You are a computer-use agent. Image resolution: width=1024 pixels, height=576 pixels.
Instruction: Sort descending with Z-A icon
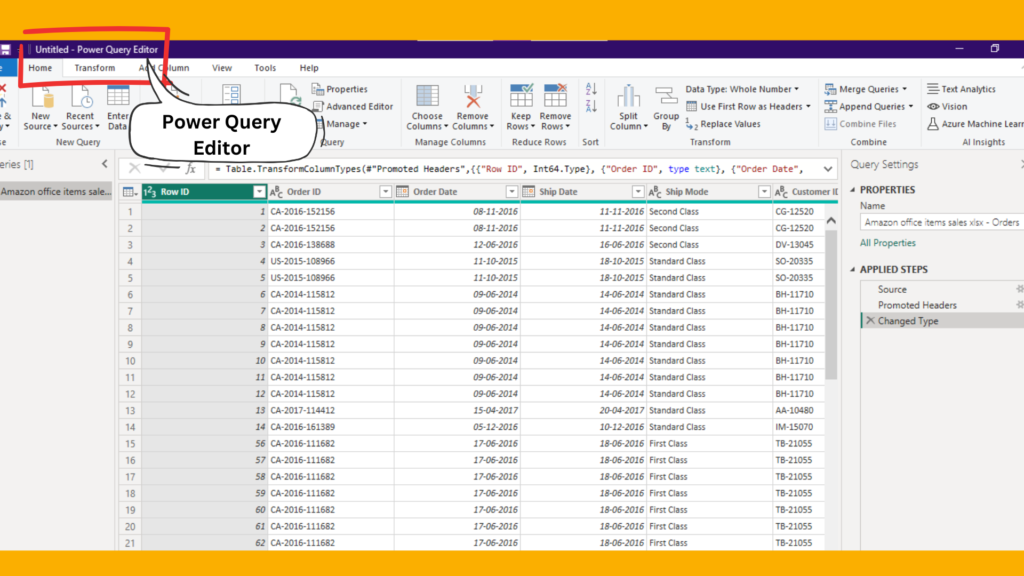[591, 106]
